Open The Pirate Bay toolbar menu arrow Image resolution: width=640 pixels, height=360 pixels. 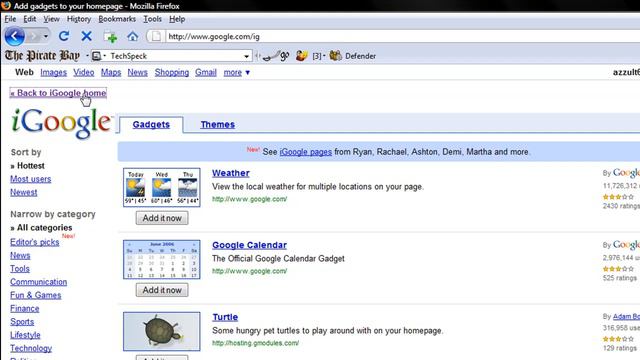[87, 56]
